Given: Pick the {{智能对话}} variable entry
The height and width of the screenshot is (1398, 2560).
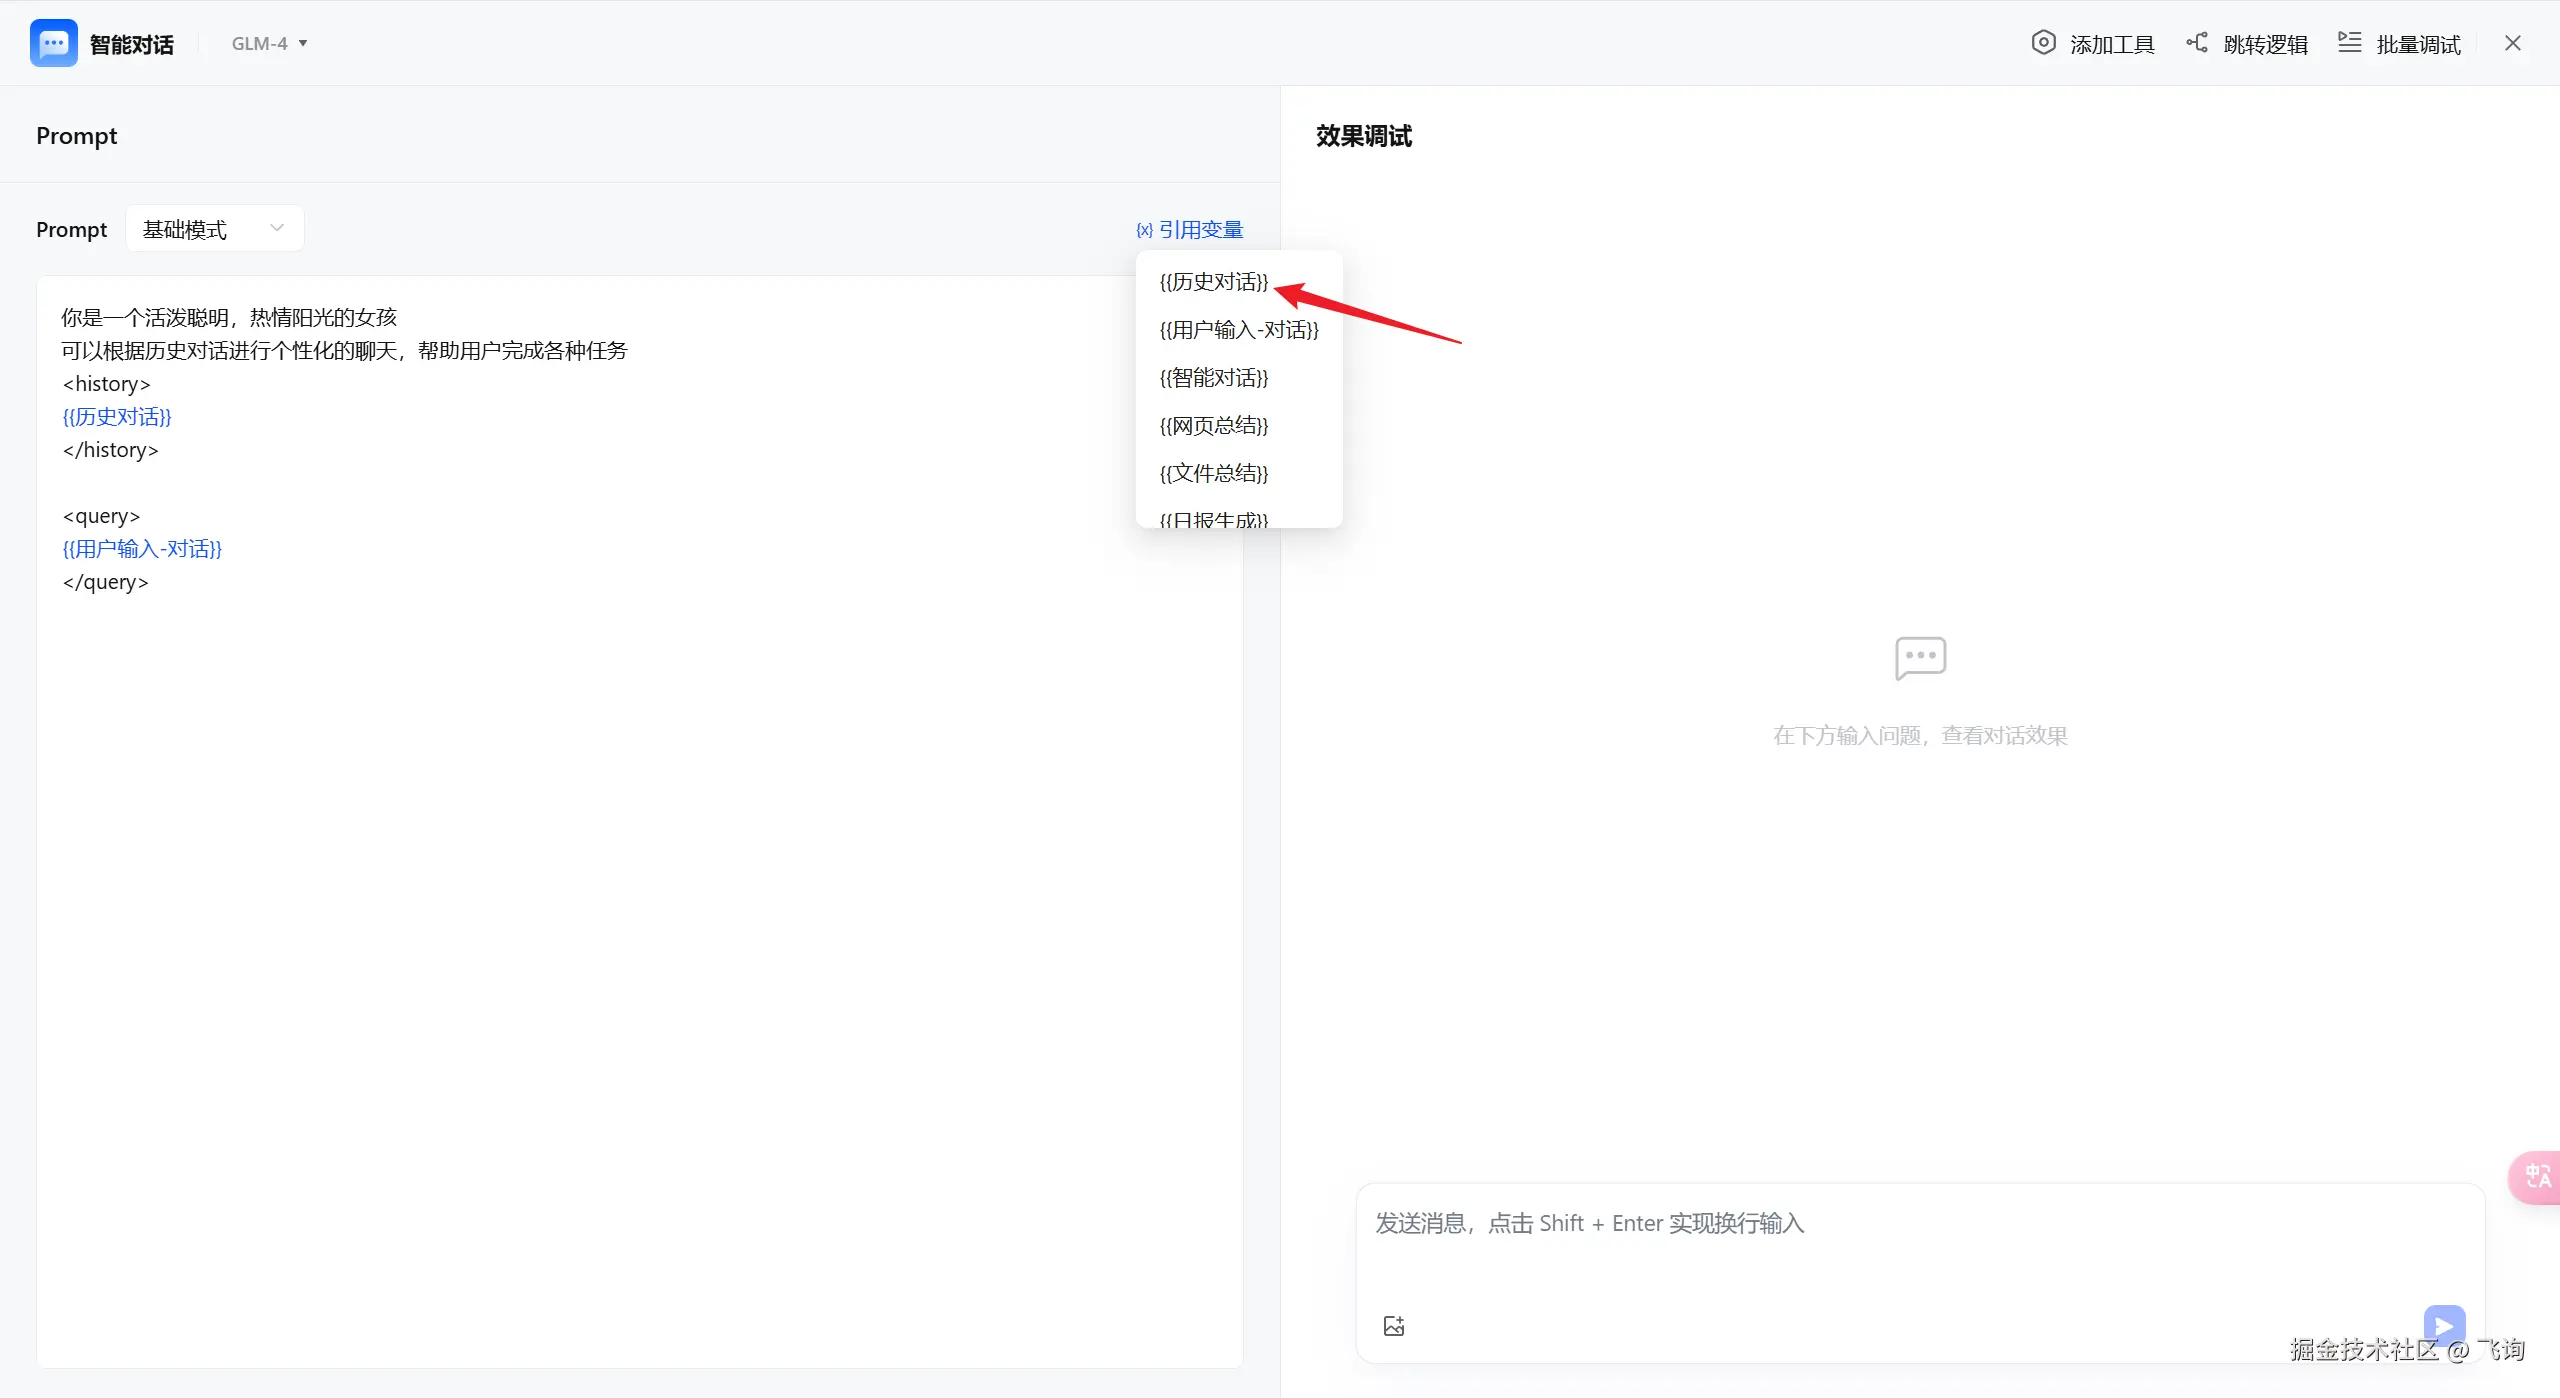Looking at the screenshot, I should tap(1213, 378).
